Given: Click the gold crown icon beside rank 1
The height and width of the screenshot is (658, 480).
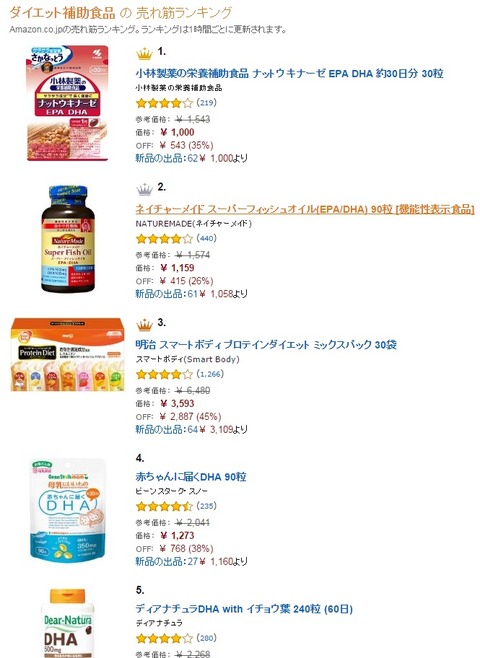Looking at the screenshot, I should [144, 54].
